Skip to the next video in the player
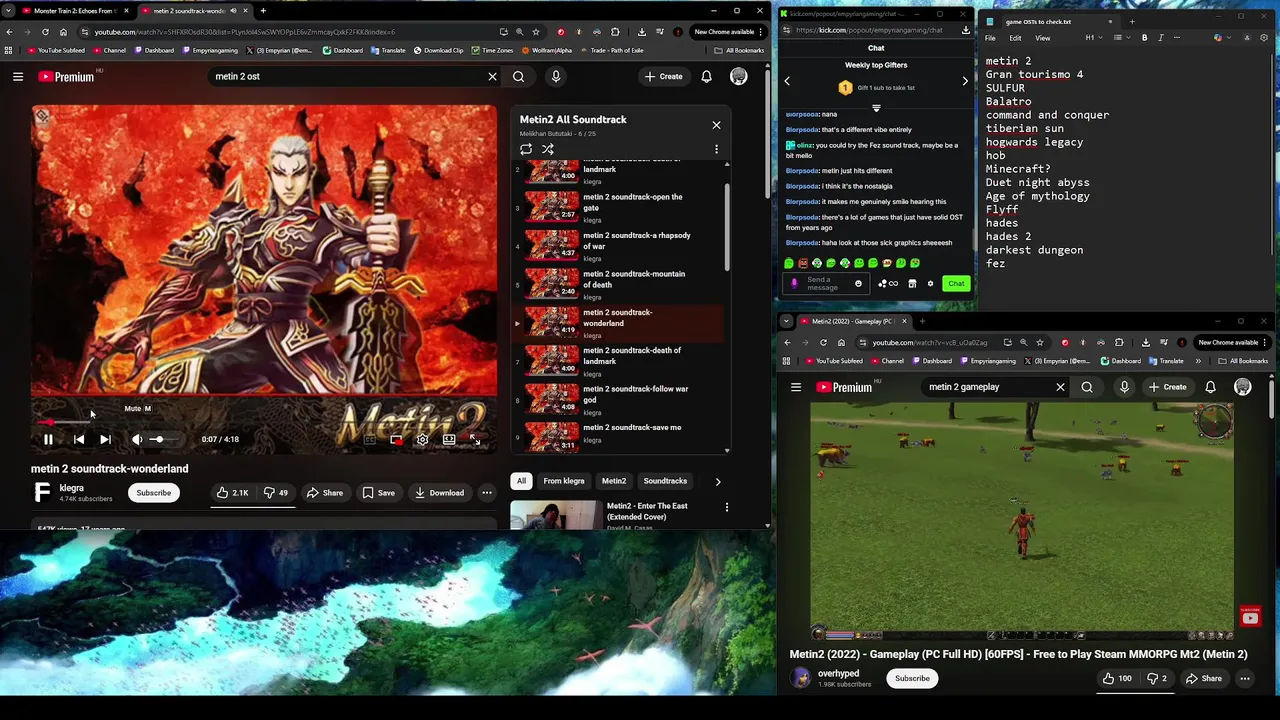Screen dimensions: 1280x720 (x=105, y=439)
